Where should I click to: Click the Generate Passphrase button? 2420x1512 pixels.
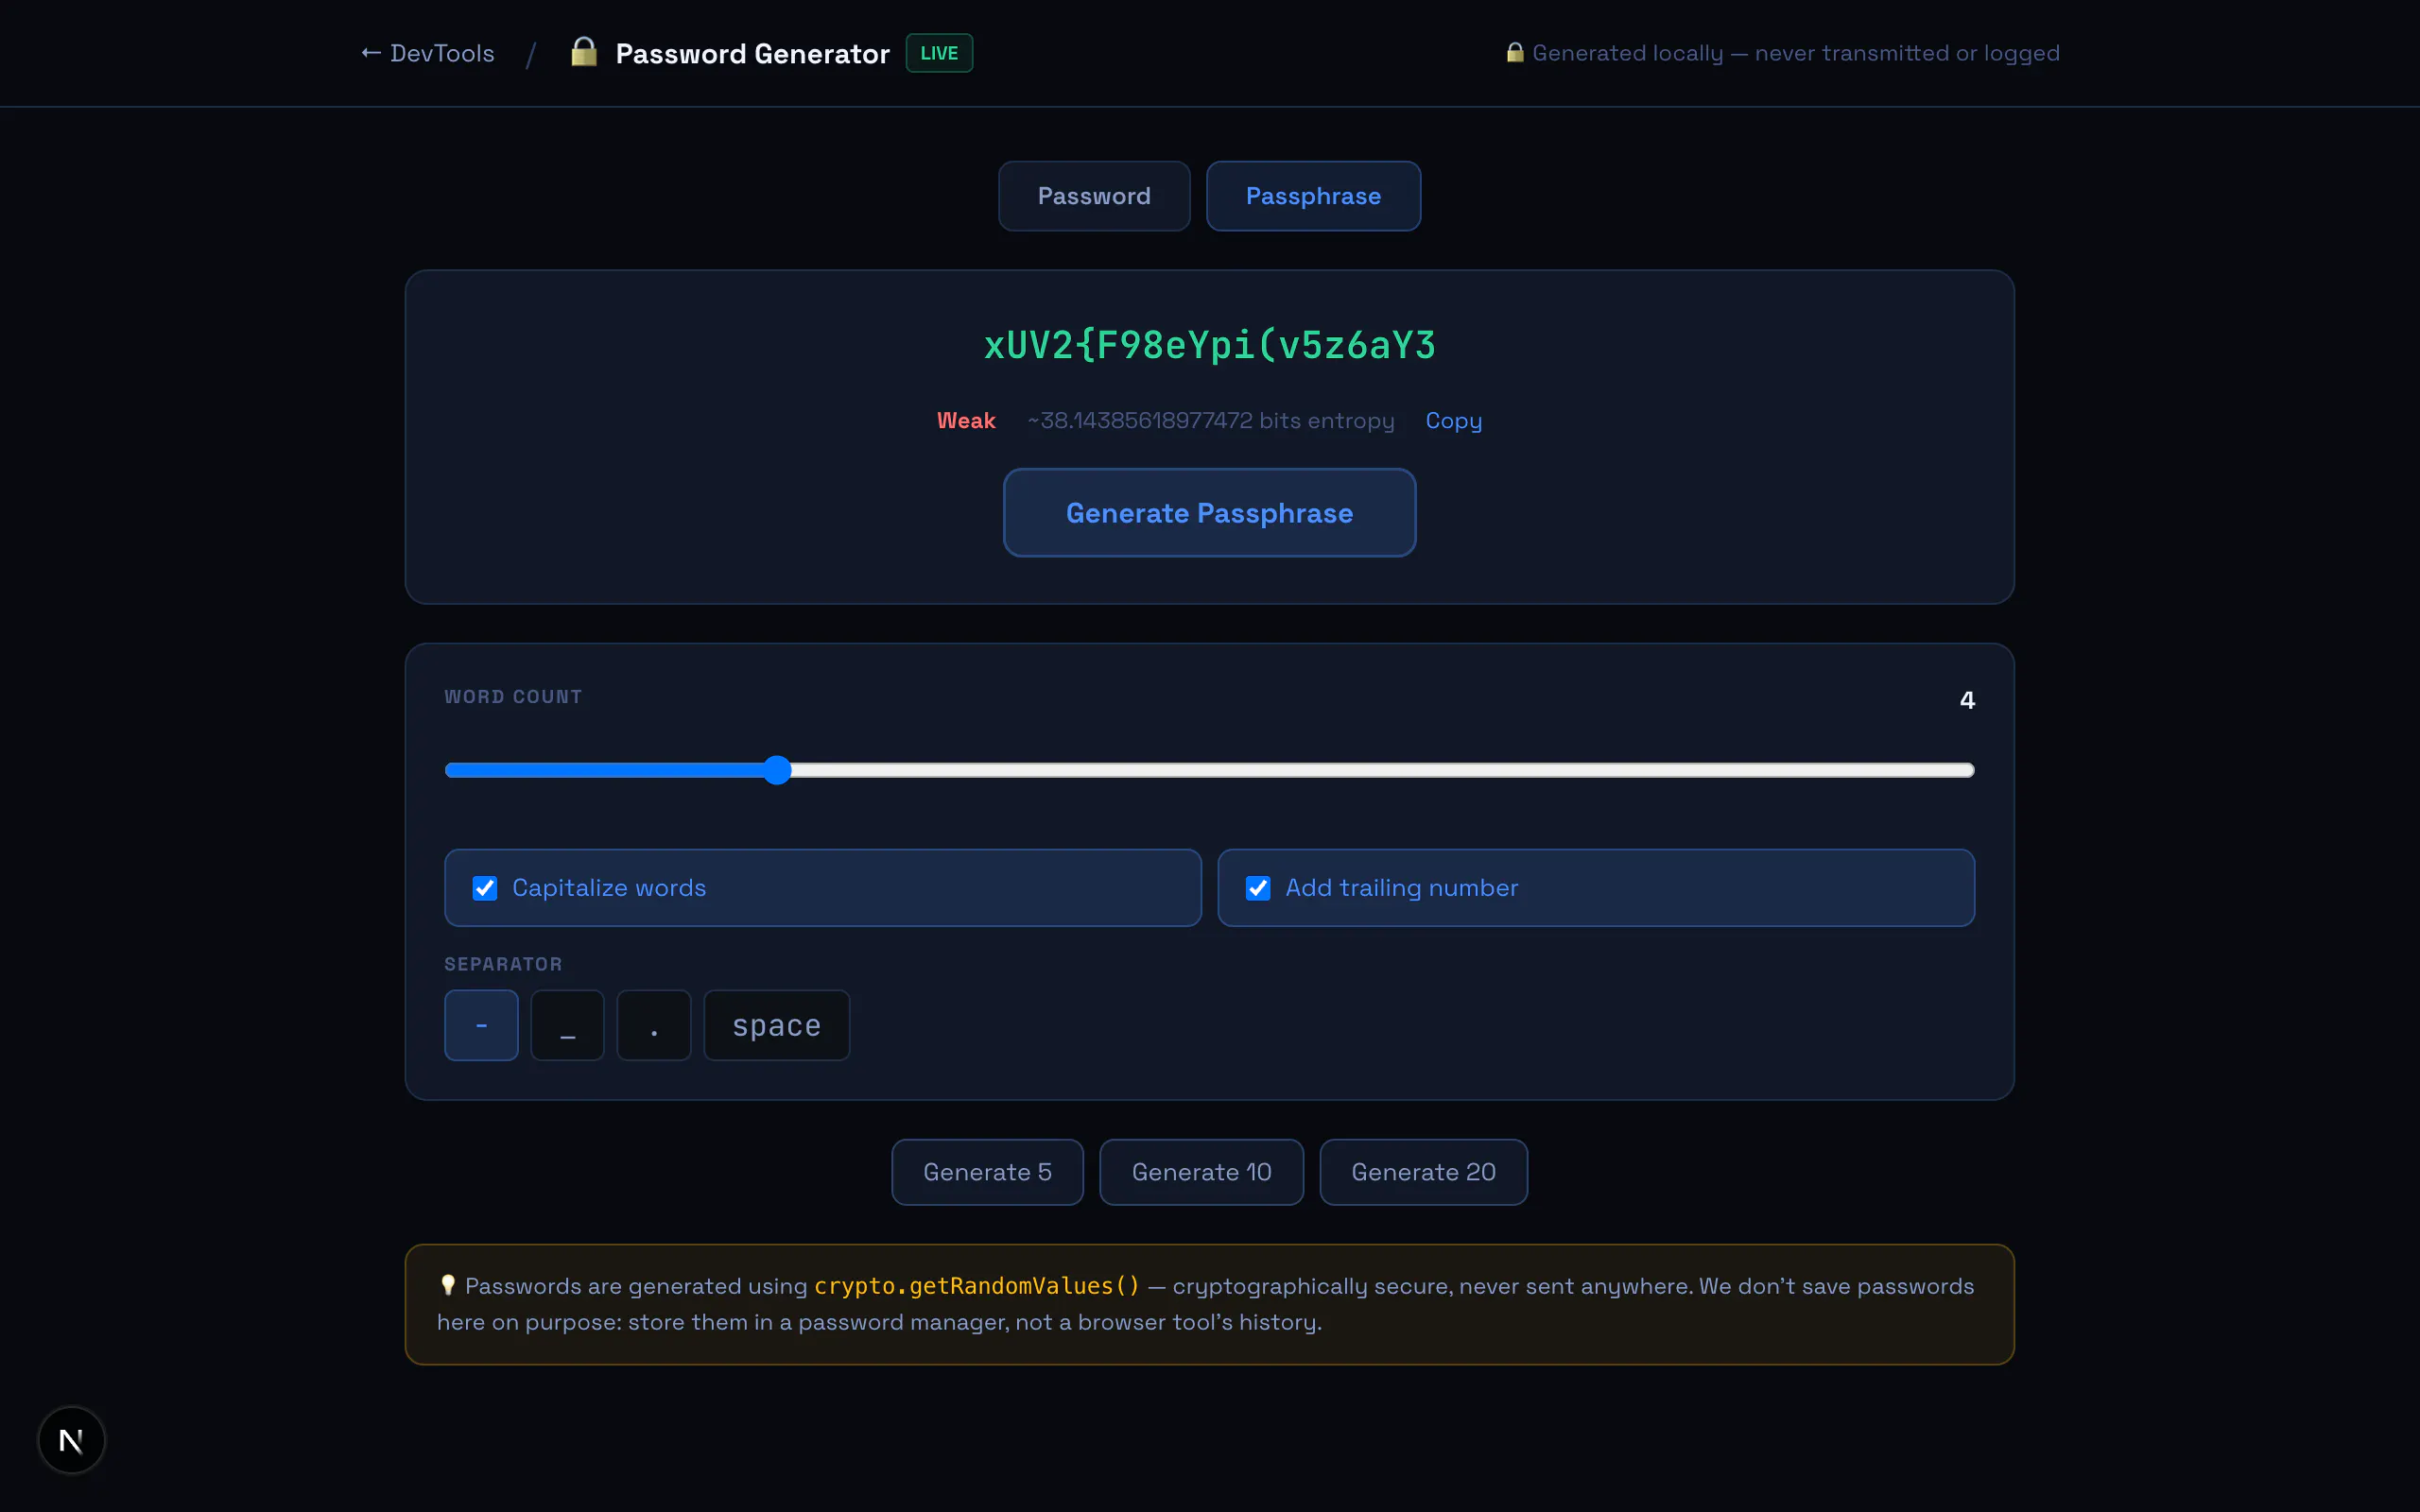1209,513
